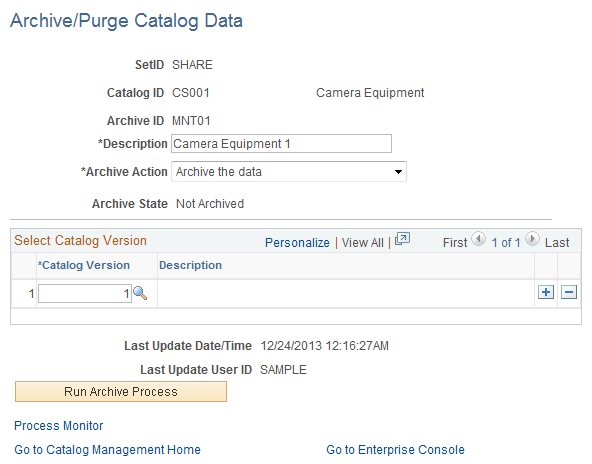Click Archive ID value MNT01
Image resolution: width=592 pixels, height=464 pixels.
point(191,121)
